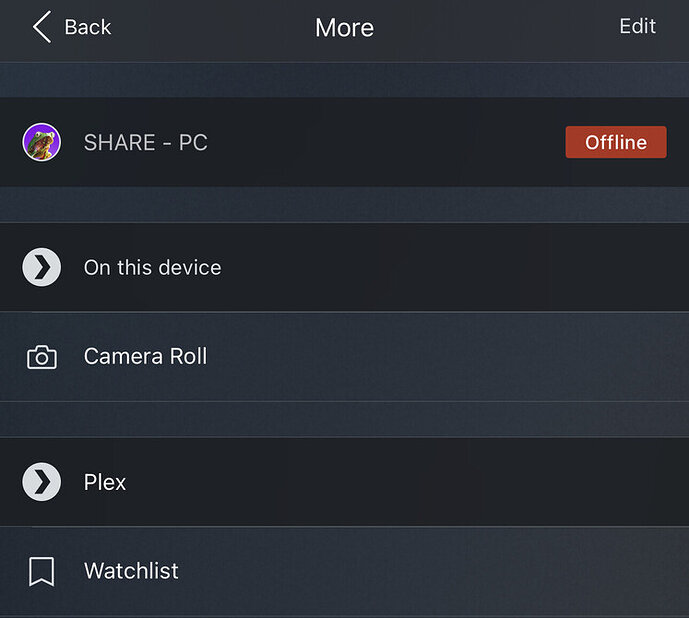The height and width of the screenshot is (618, 689).
Task: Select the SHARE - PC server name
Action: pyautogui.click(x=145, y=142)
